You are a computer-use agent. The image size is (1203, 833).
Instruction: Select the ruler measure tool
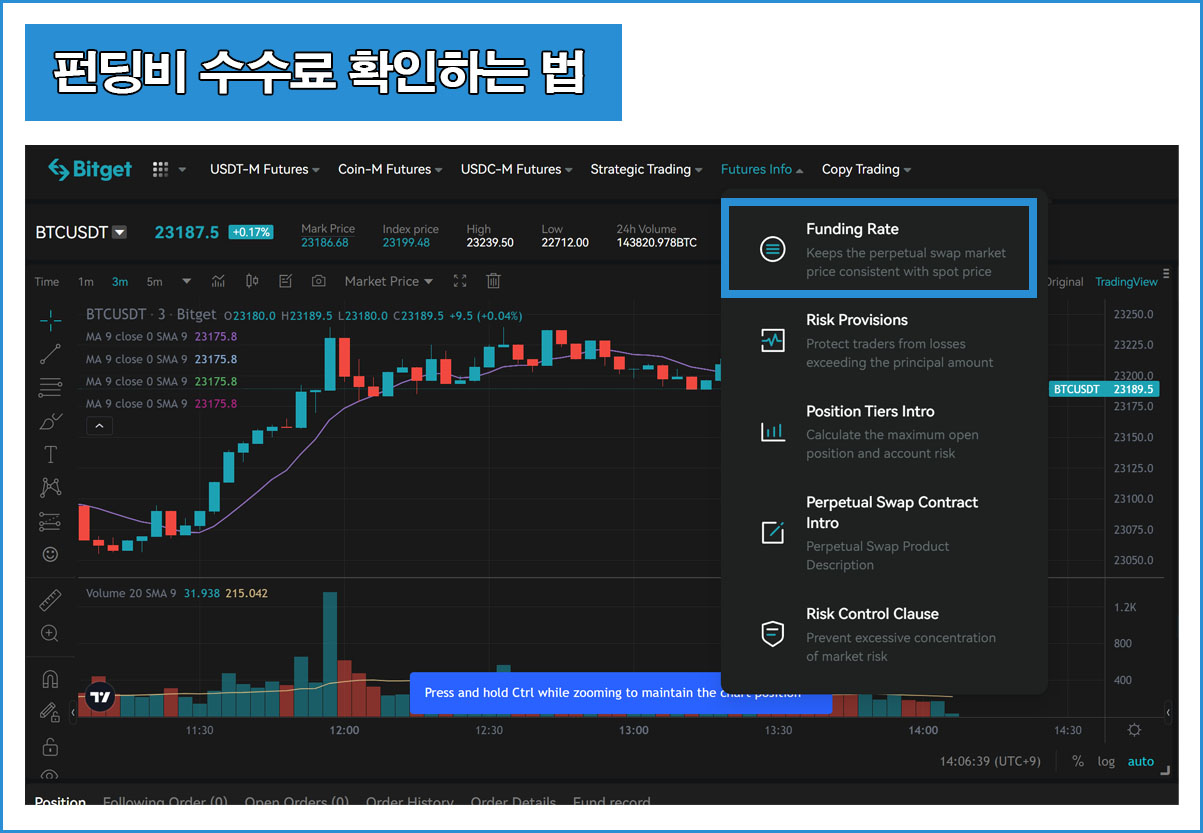tap(50, 600)
